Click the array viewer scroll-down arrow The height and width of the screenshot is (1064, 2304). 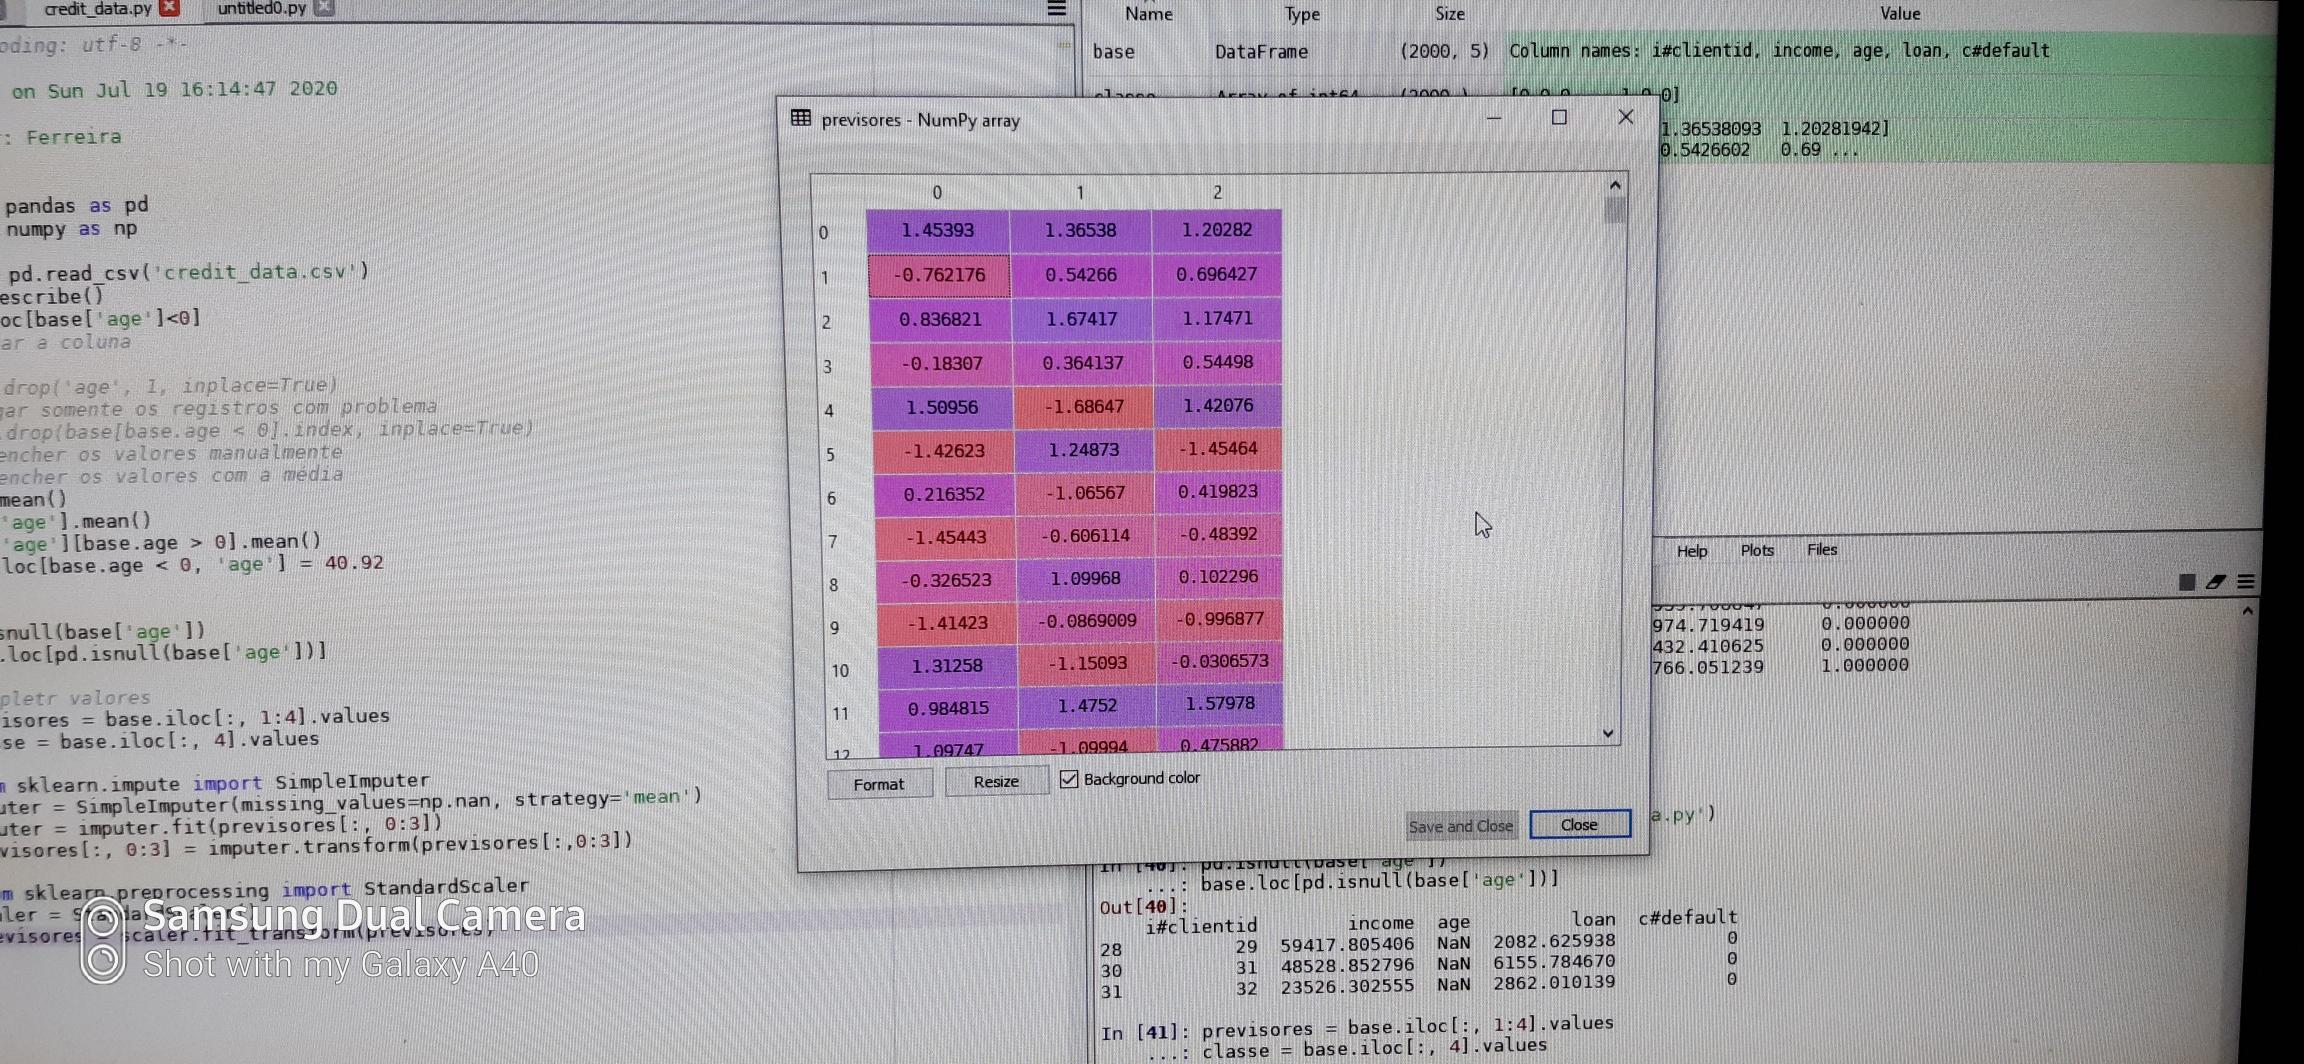[x=1608, y=733]
